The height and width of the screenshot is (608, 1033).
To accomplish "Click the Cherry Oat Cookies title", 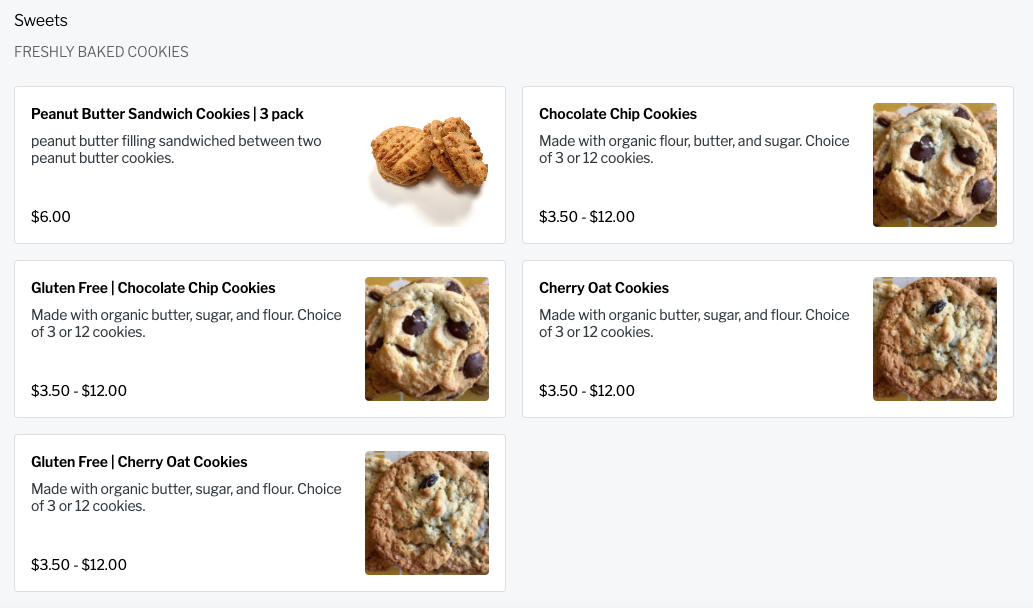I will (x=603, y=288).
